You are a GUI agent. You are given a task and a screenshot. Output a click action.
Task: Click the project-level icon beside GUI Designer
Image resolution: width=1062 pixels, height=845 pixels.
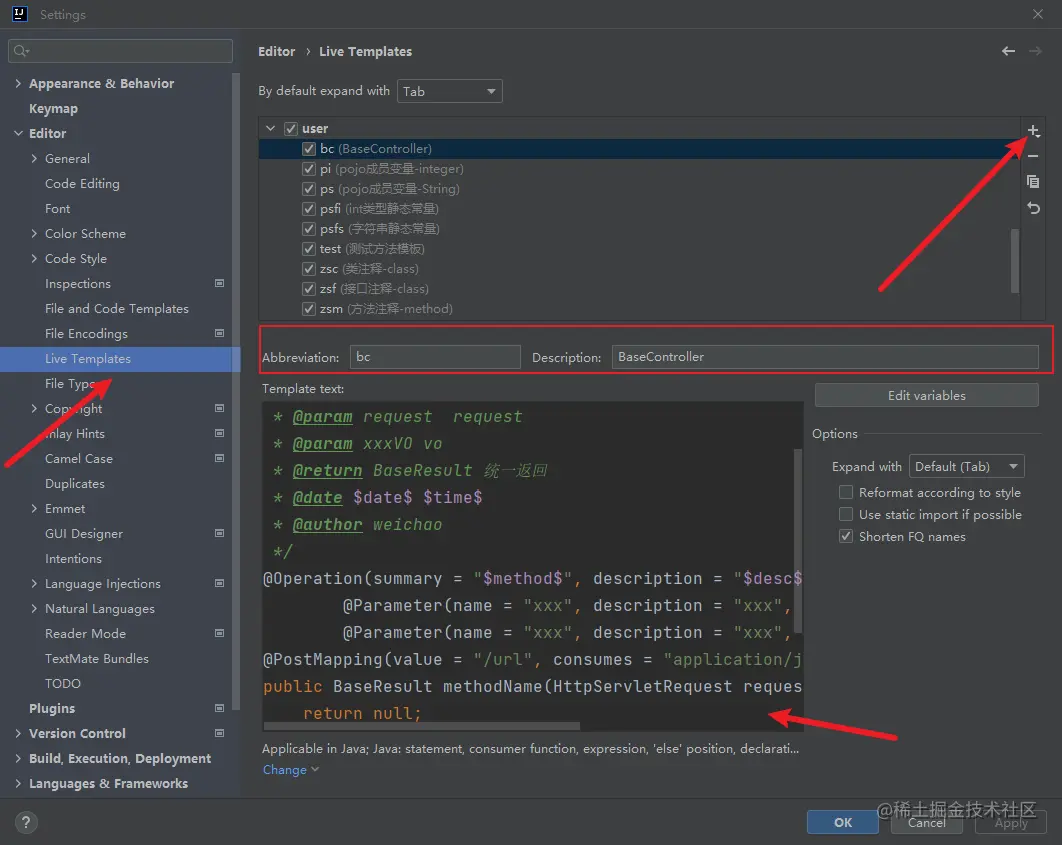219,534
